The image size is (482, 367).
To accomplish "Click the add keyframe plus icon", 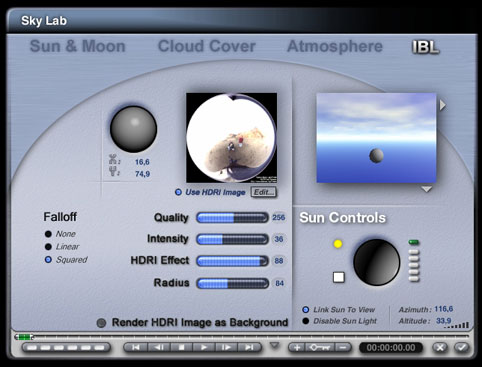I will point(296,348).
